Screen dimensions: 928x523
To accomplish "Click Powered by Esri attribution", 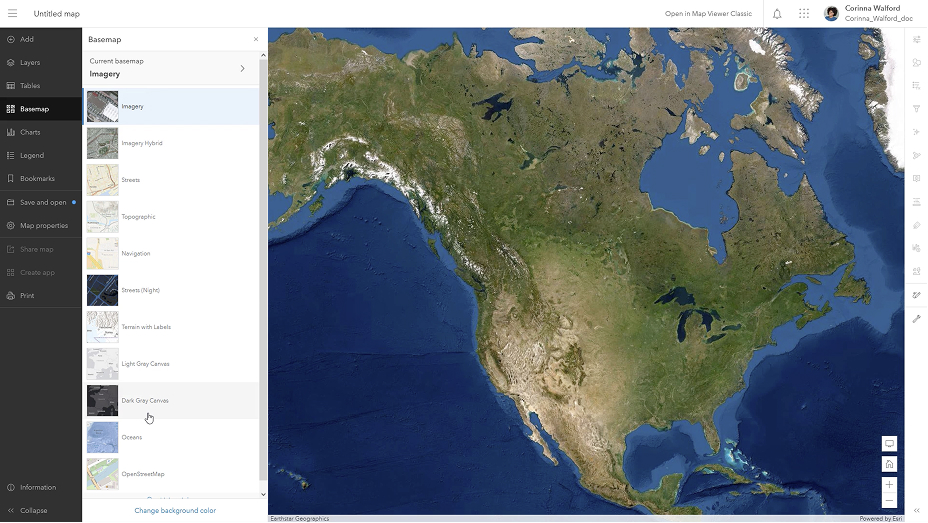I will coord(881,519).
